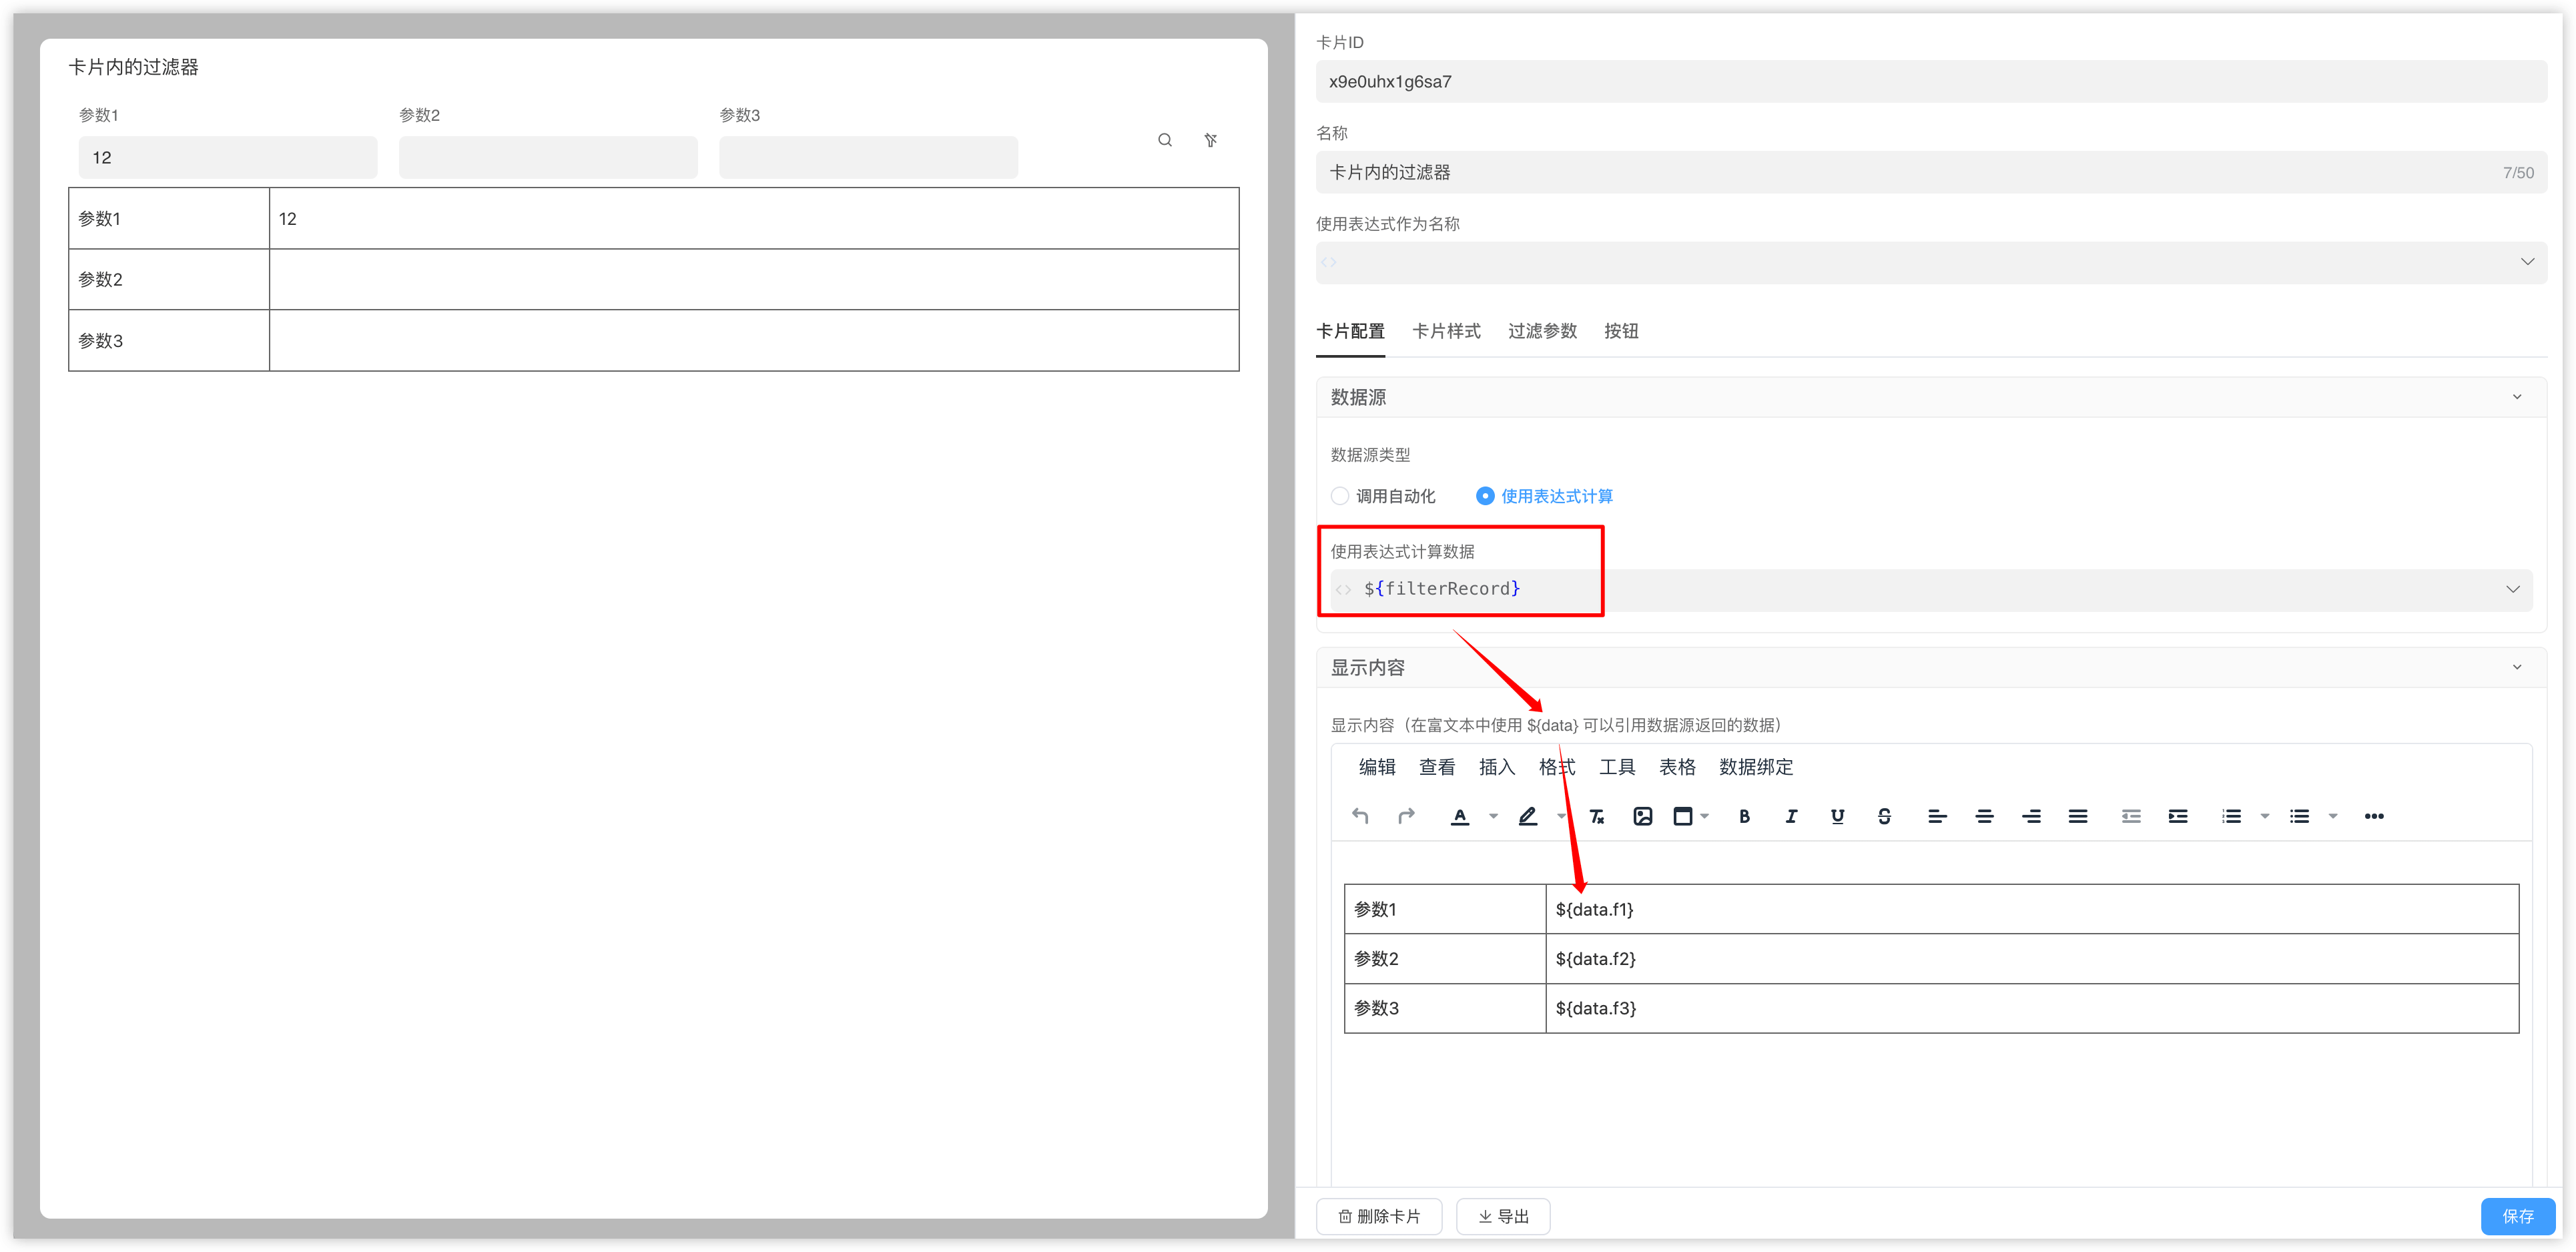Screen dimensions: 2576x1252
Task: Click the 保存 button
Action: 2517,1216
